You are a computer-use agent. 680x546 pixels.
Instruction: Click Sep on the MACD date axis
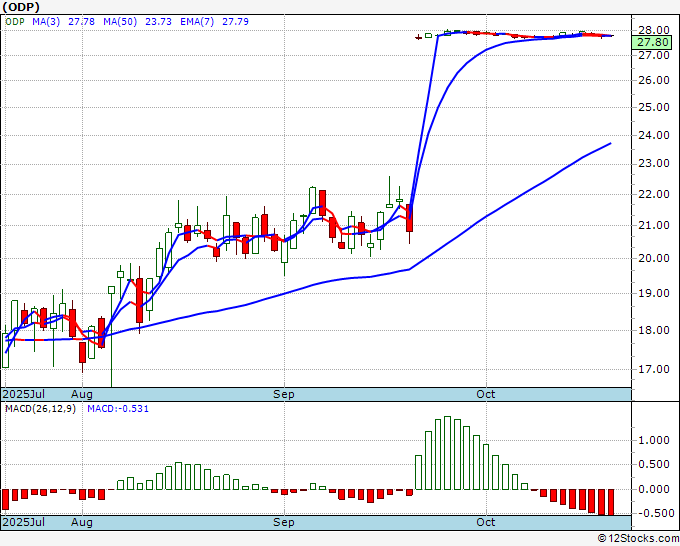point(284,522)
